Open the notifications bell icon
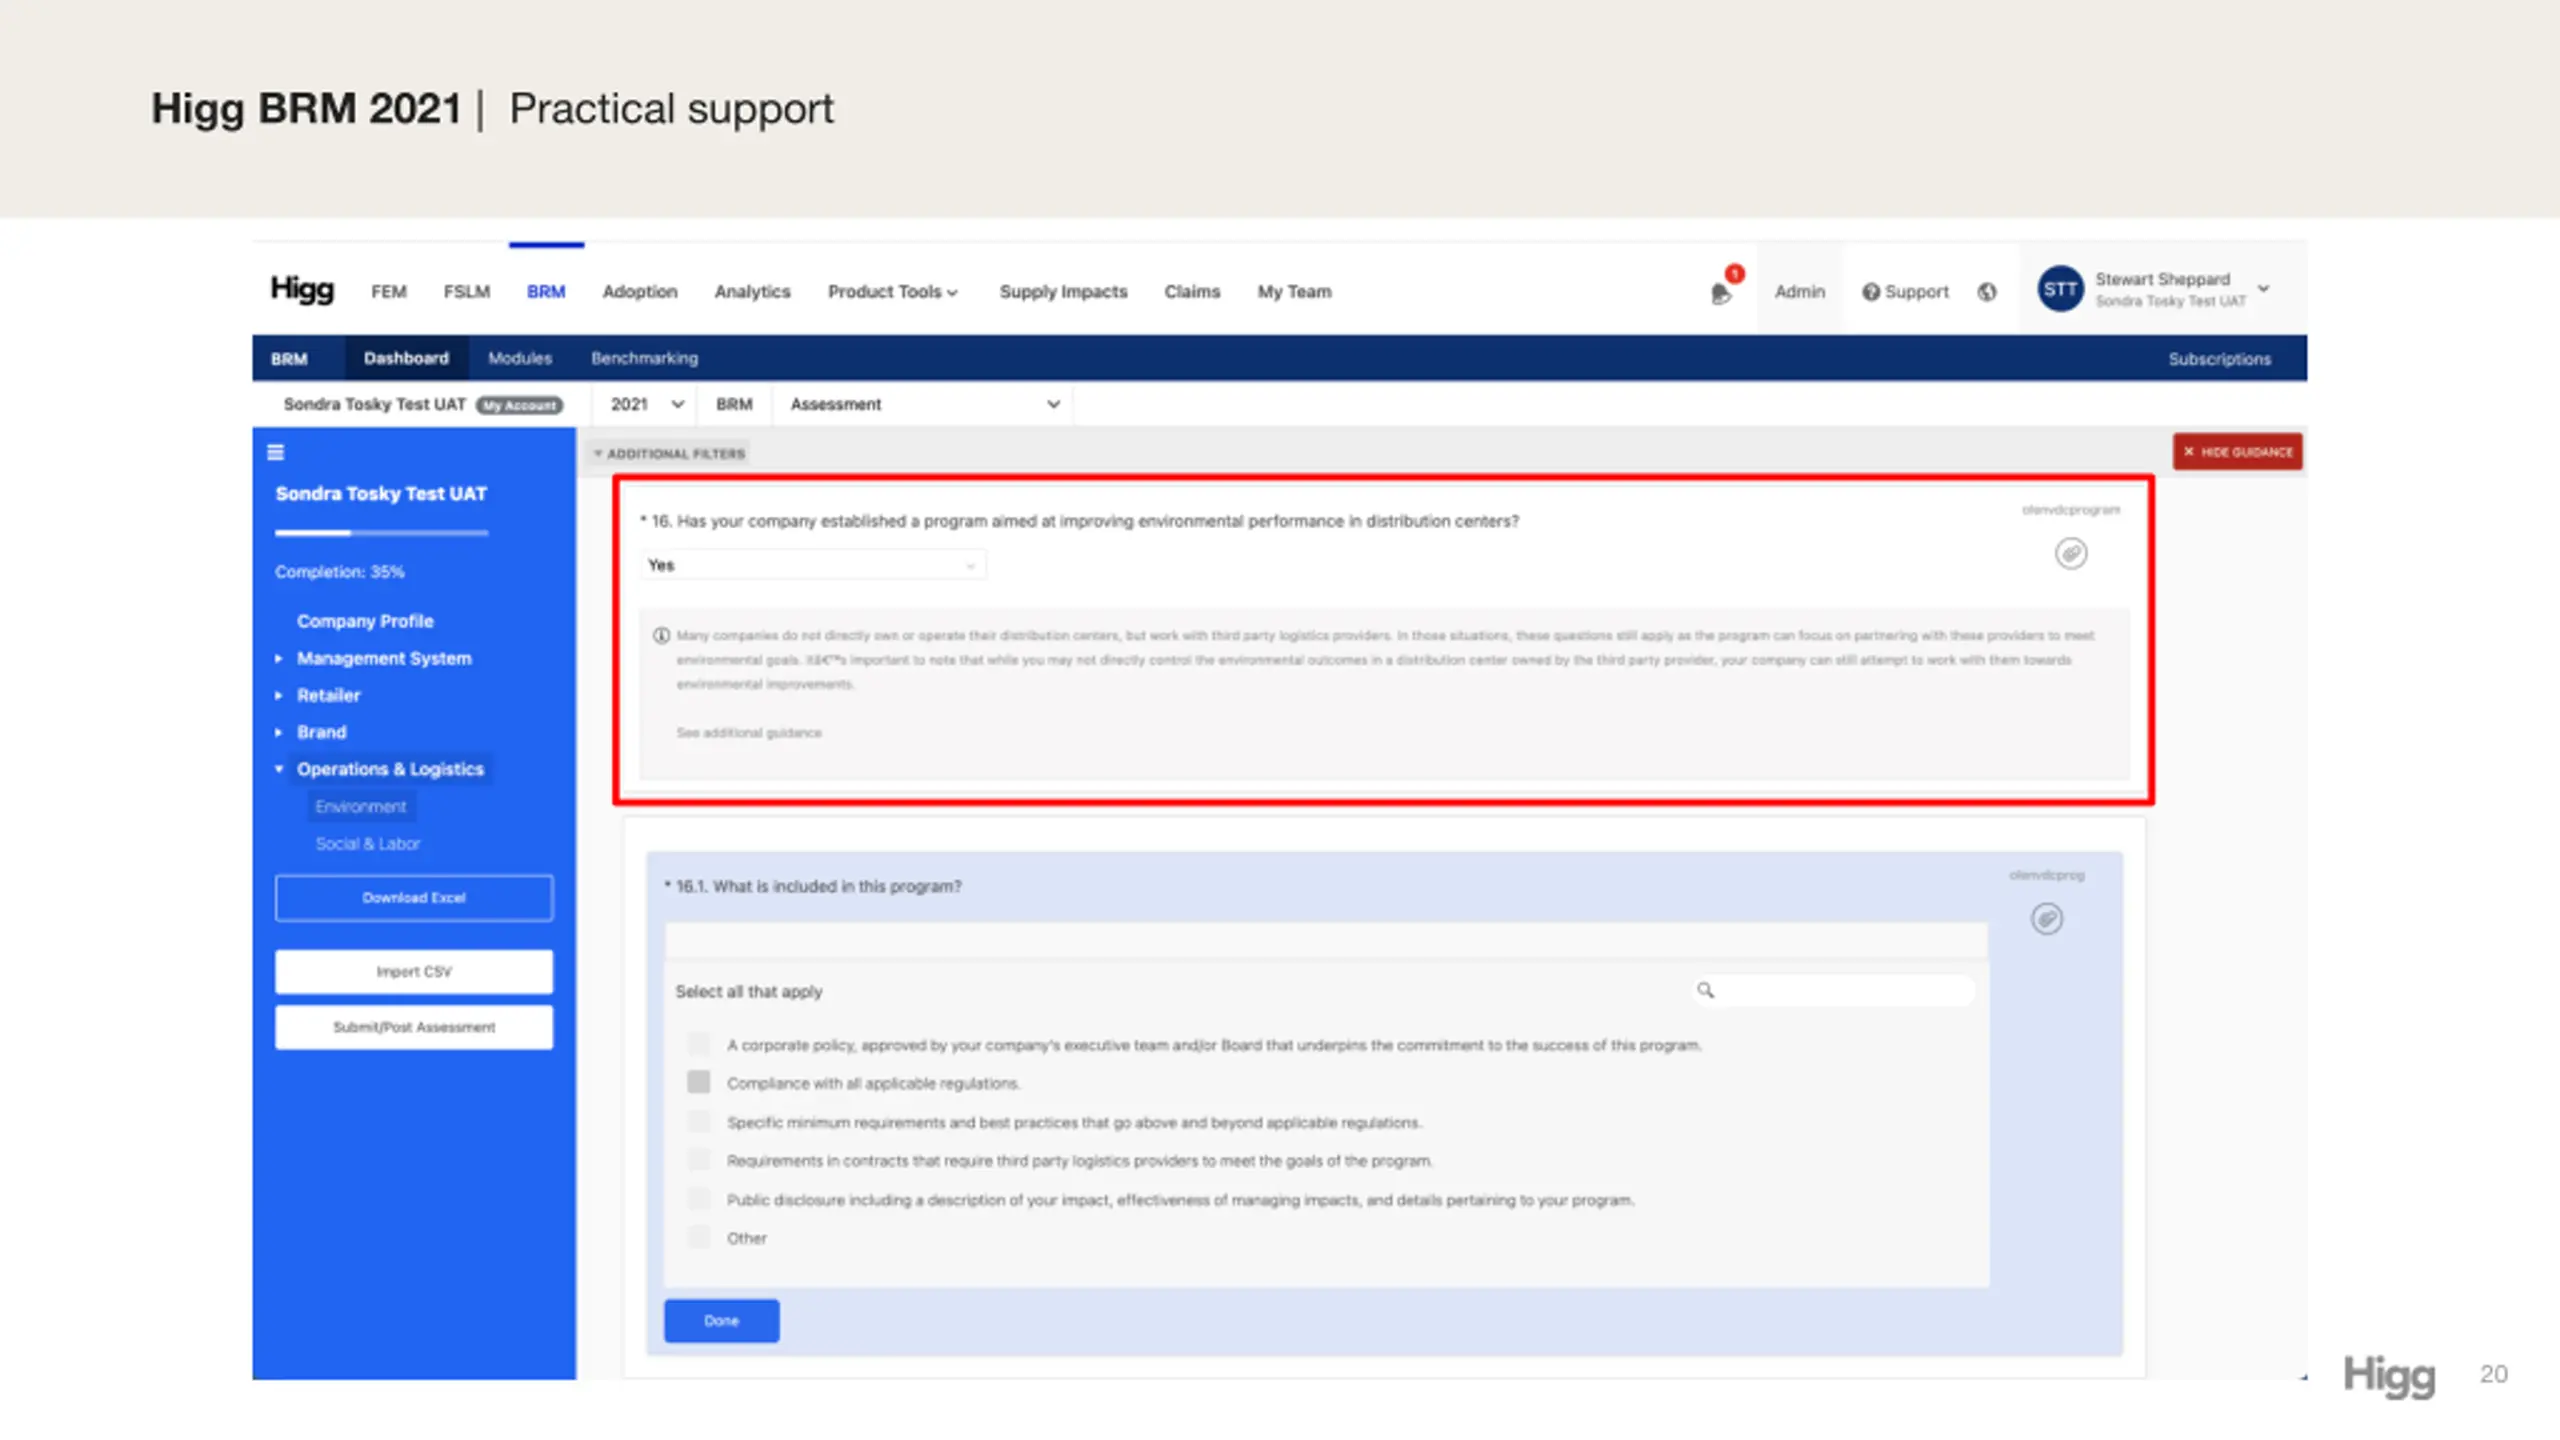 point(1720,293)
